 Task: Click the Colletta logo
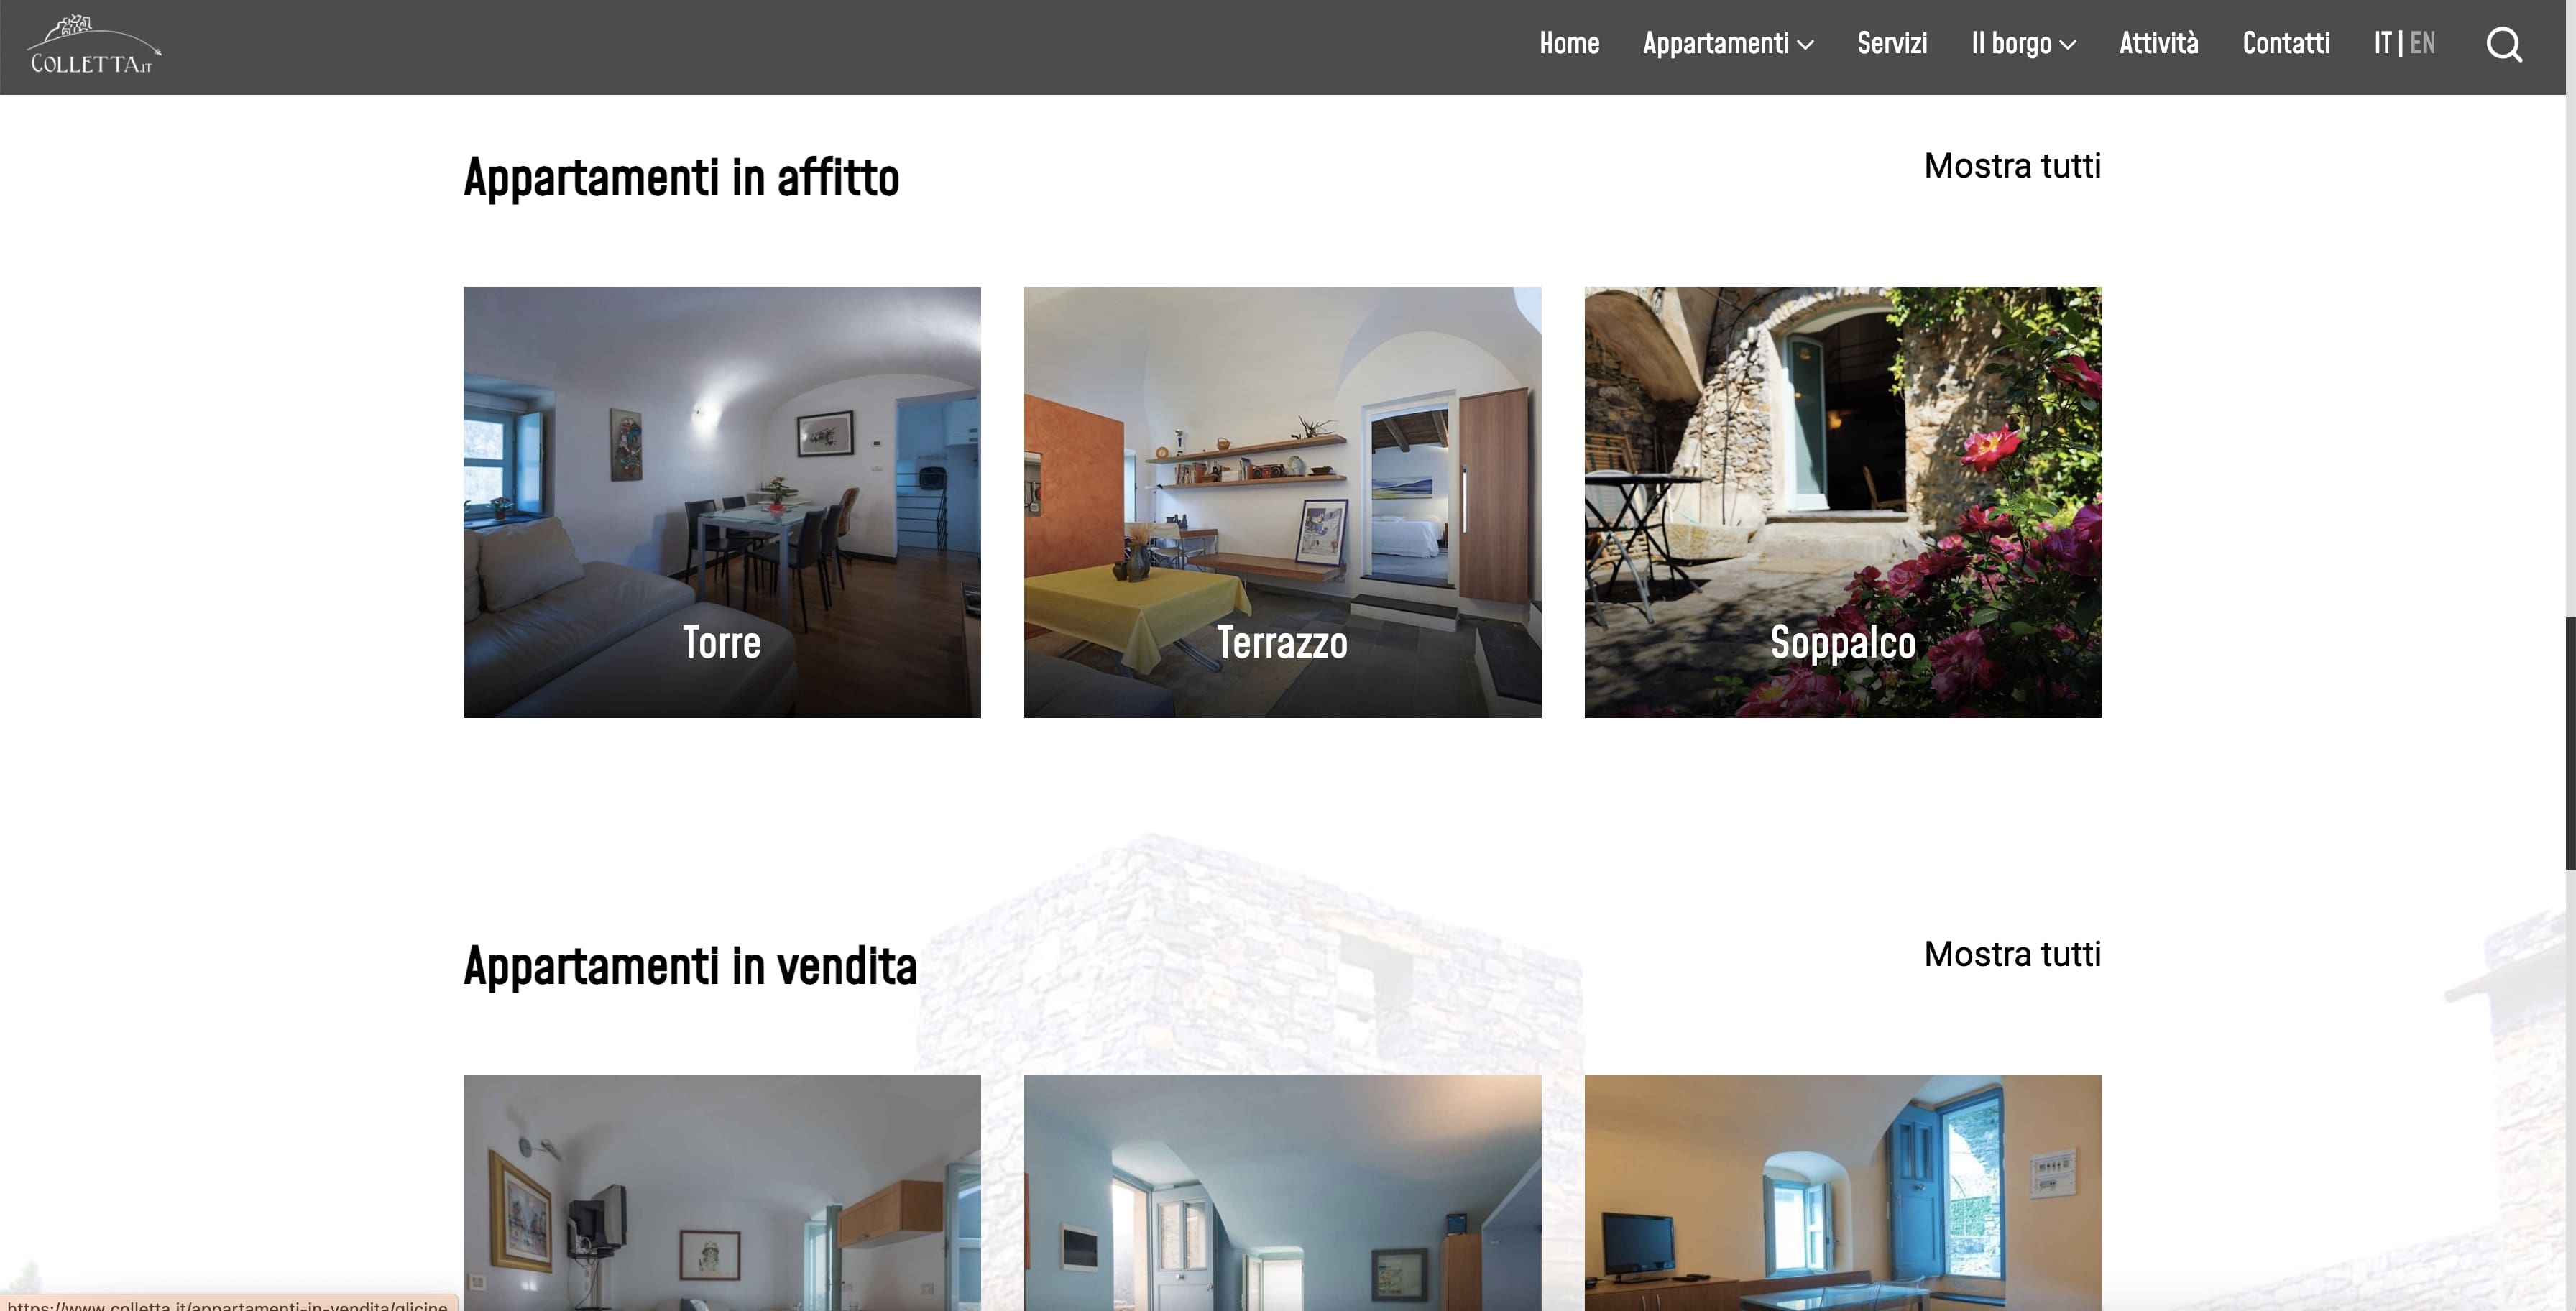pyautogui.click(x=94, y=45)
